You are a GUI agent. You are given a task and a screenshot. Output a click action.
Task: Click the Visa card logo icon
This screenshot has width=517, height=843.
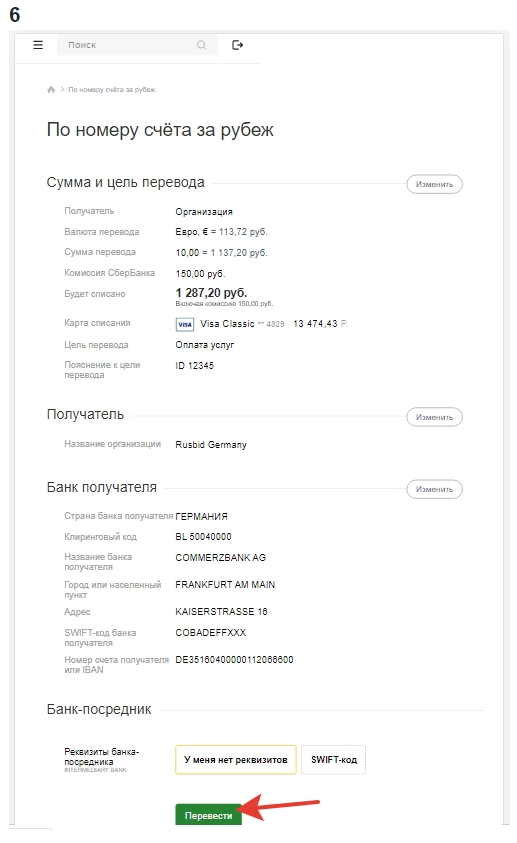coord(185,324)
